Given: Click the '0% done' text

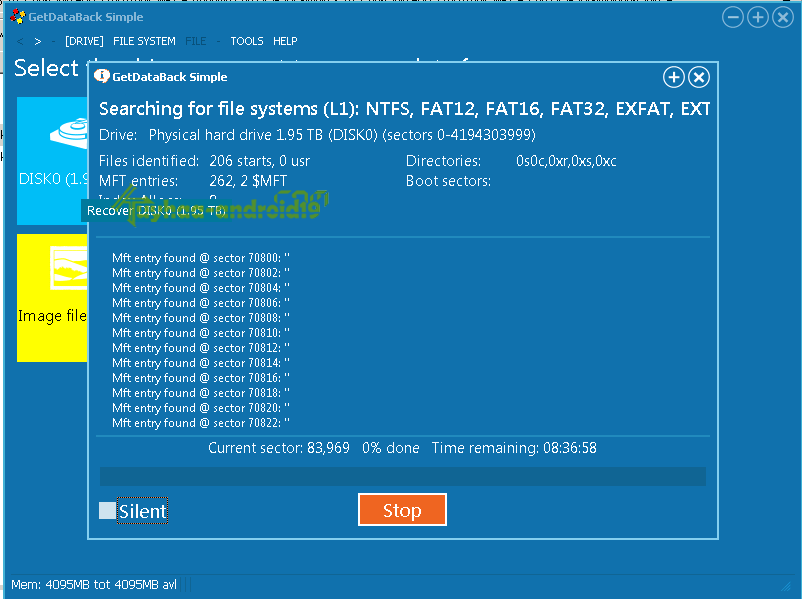Looking at the screenshot, I should coord(391,448).
